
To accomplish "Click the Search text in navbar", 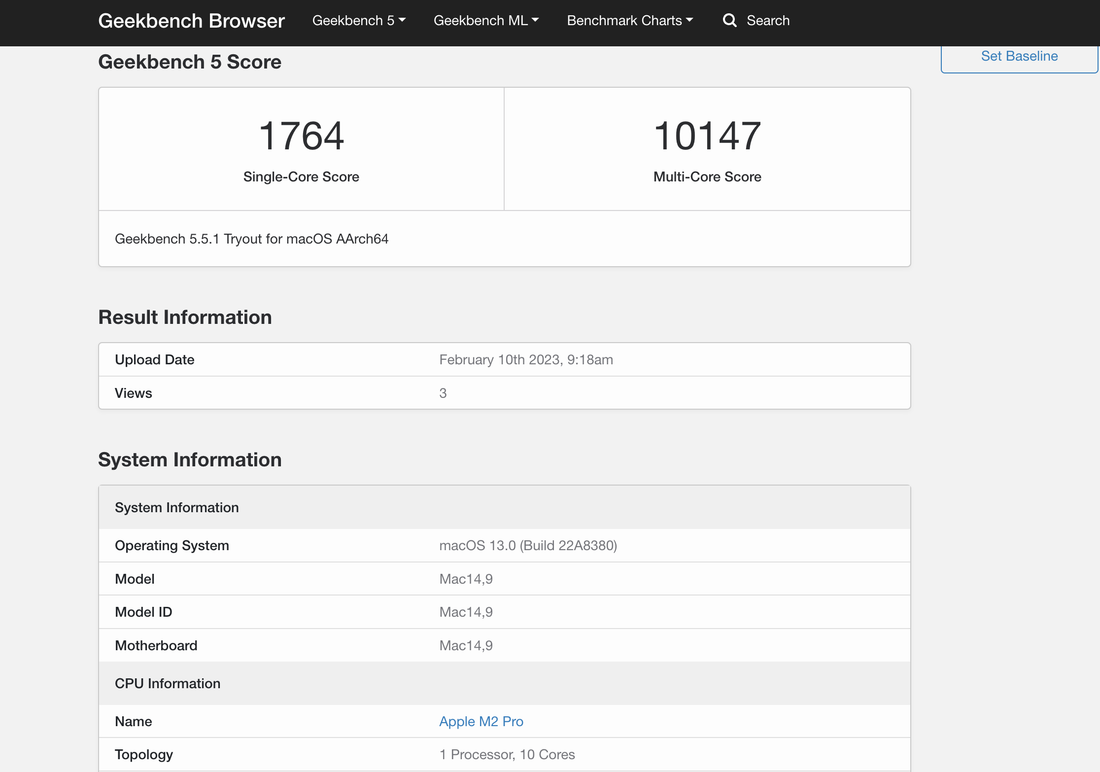I will [767, 20].
